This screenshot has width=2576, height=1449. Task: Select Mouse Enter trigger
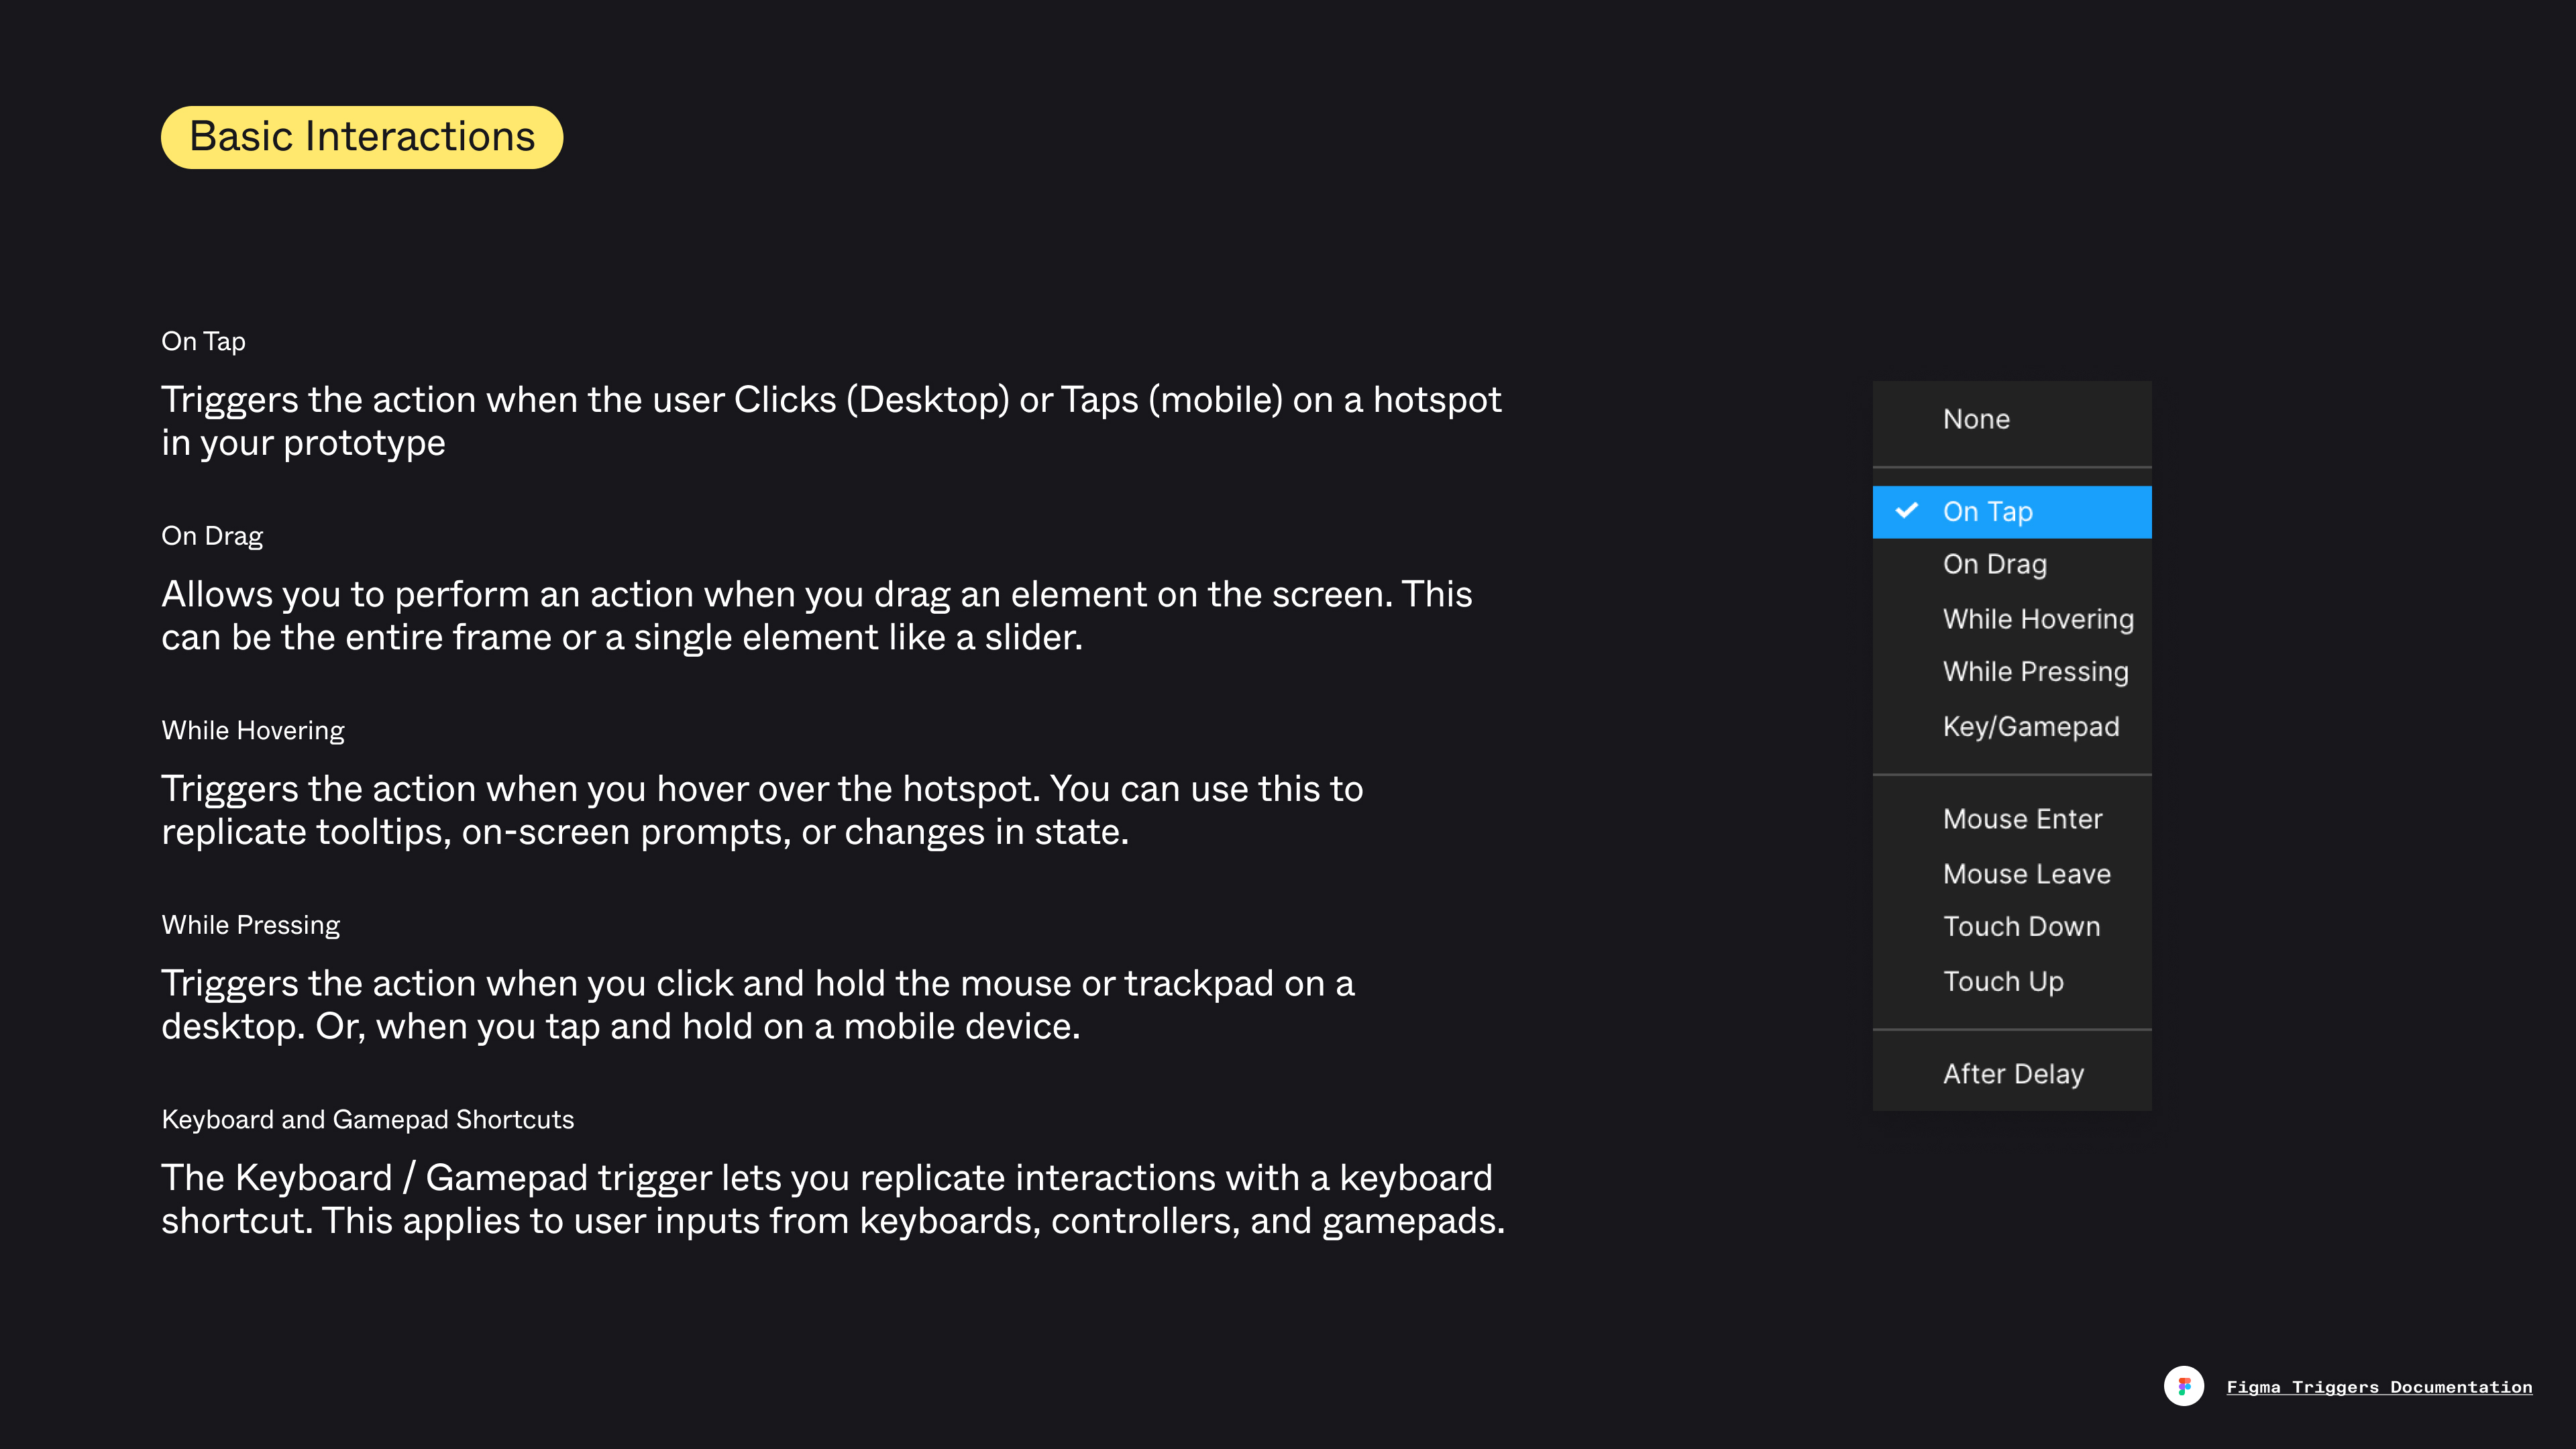point(2022,819)
